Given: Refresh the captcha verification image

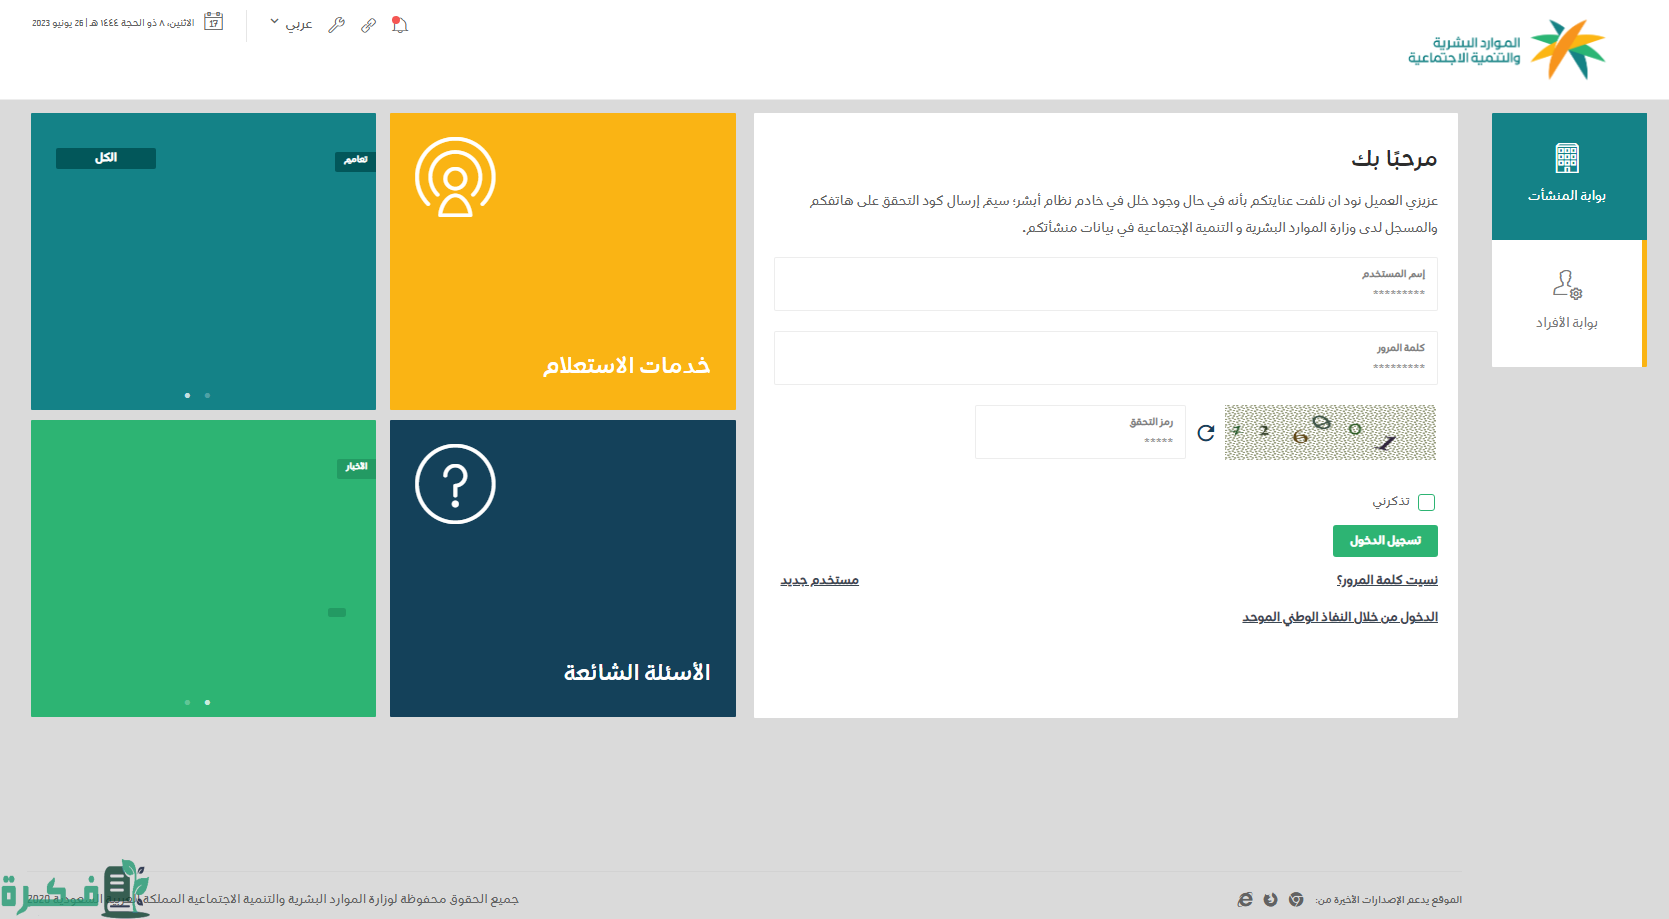Looking at the screenshot, I should [x=1206, y=432].
